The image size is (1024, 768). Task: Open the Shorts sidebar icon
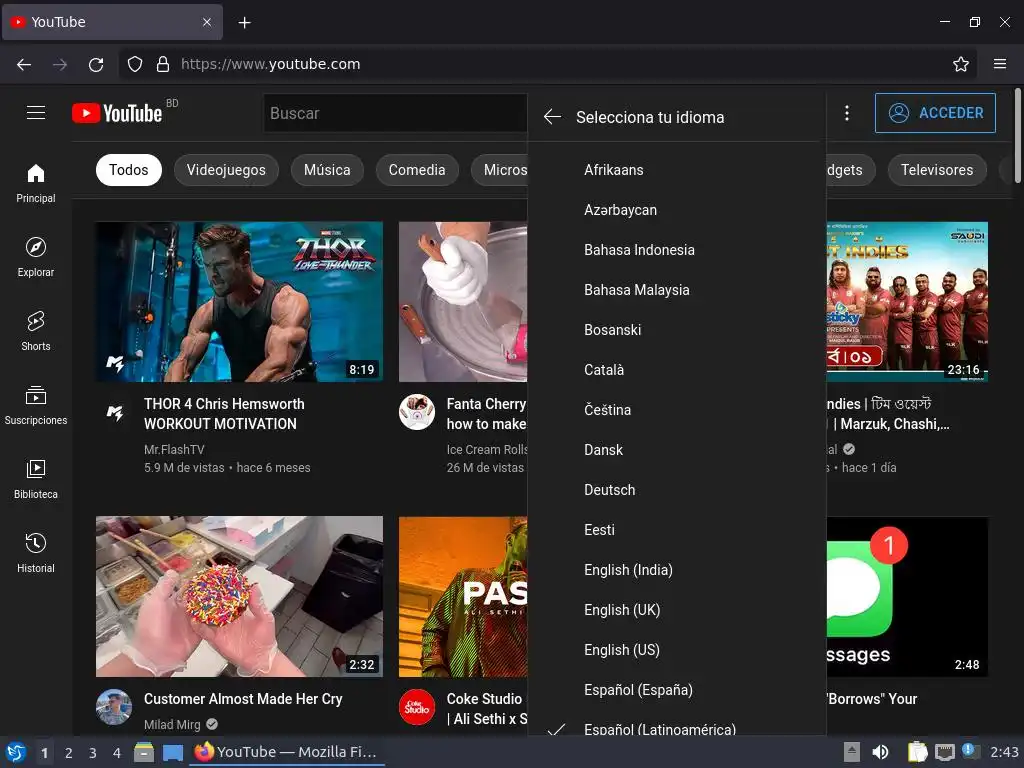coord(36,321)
